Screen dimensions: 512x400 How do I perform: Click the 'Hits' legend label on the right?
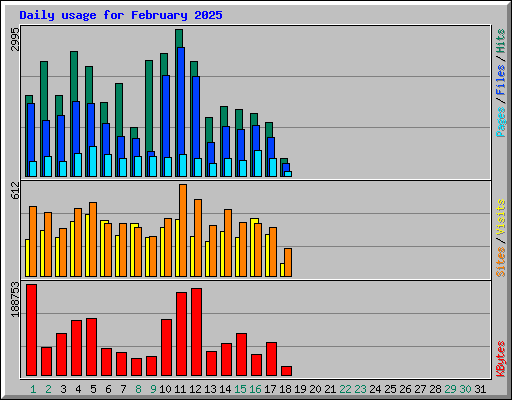(500, 41)
